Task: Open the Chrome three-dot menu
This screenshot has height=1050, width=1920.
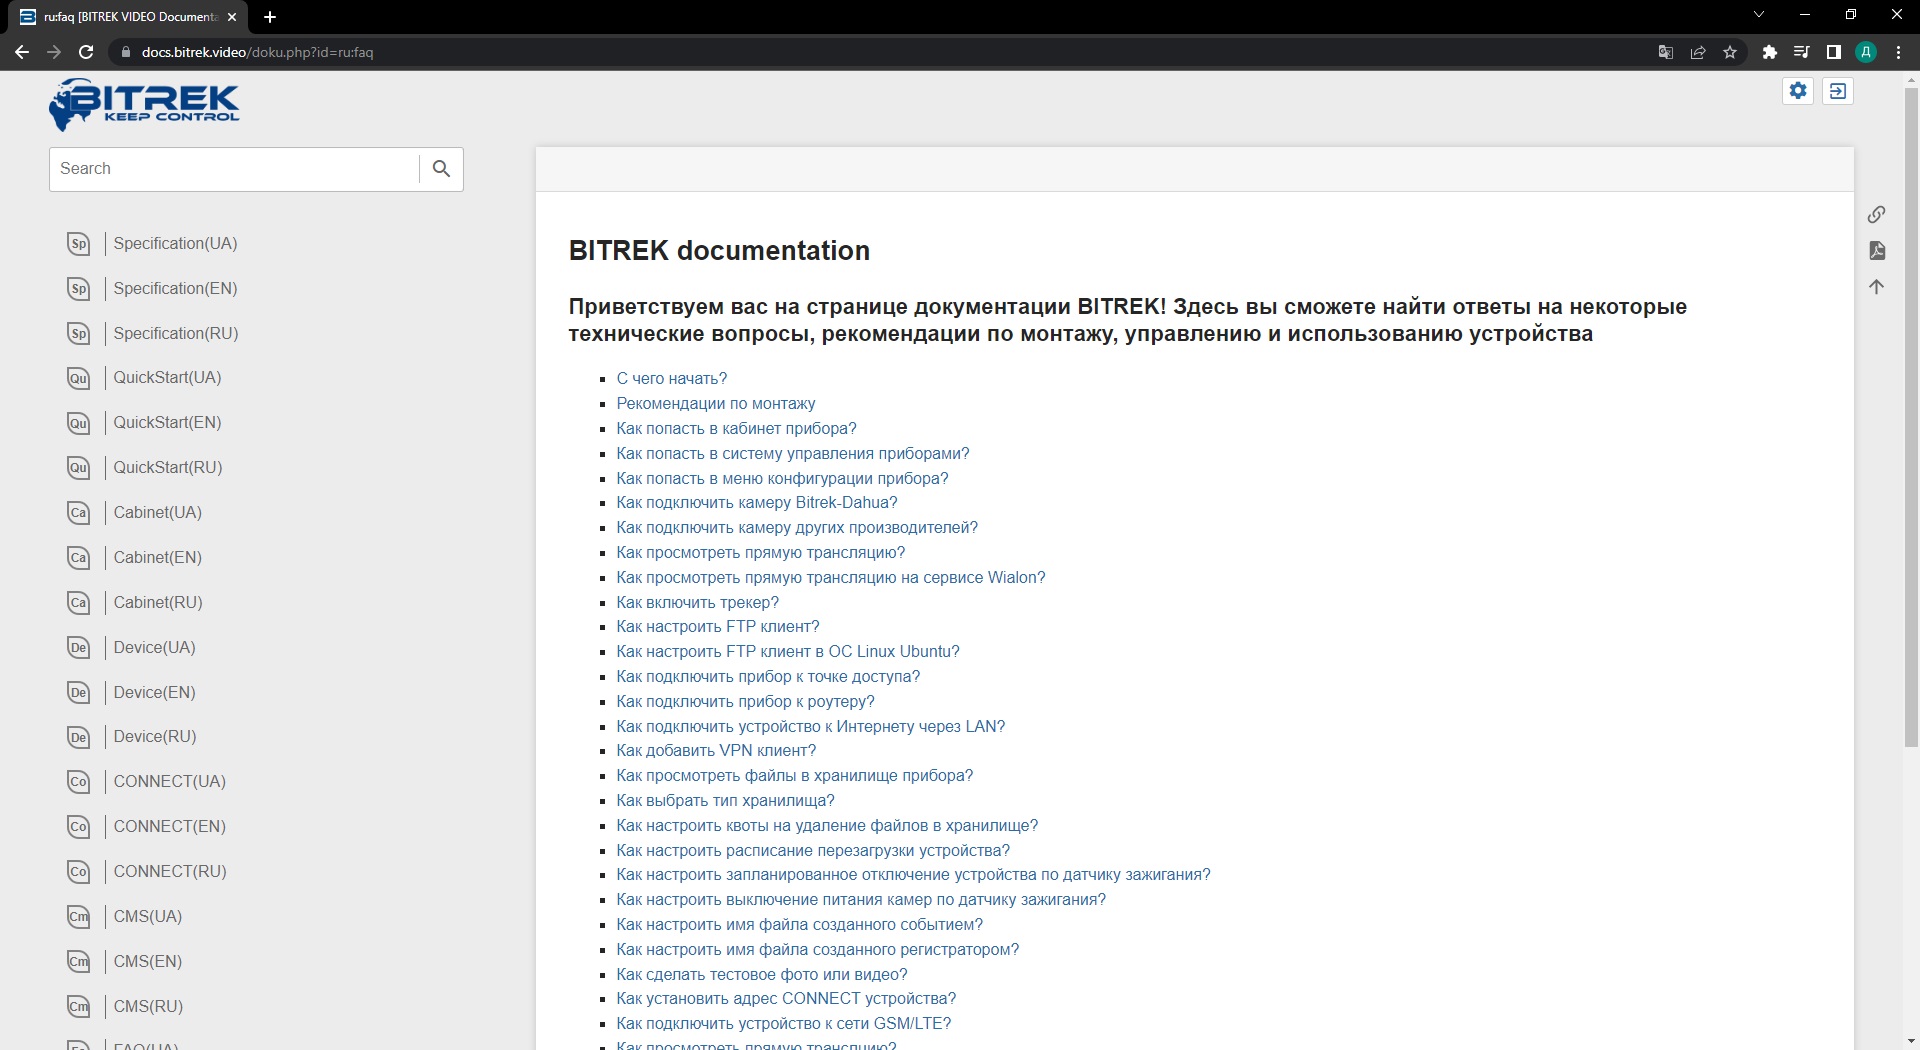Action: pyautogui.click(x=1898, y=52)
